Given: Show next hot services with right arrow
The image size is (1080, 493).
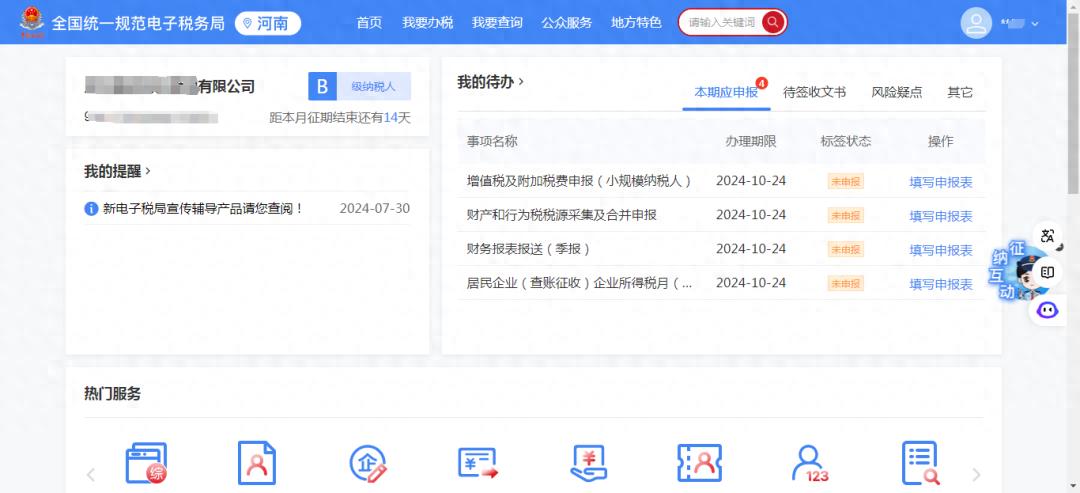Looking at the screenshot, I should coord(976,474).
